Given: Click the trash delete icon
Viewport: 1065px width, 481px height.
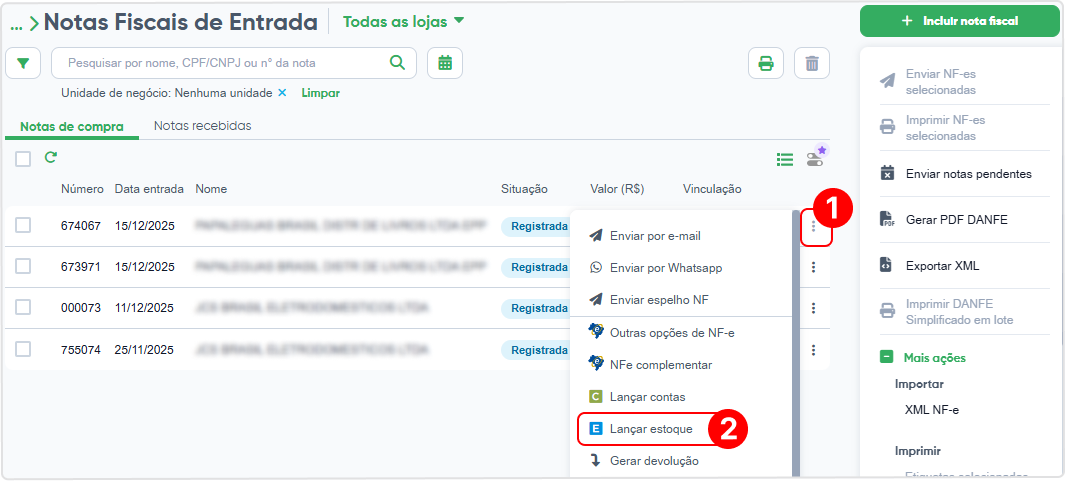Looking at the screenshot, I should 812,64.
